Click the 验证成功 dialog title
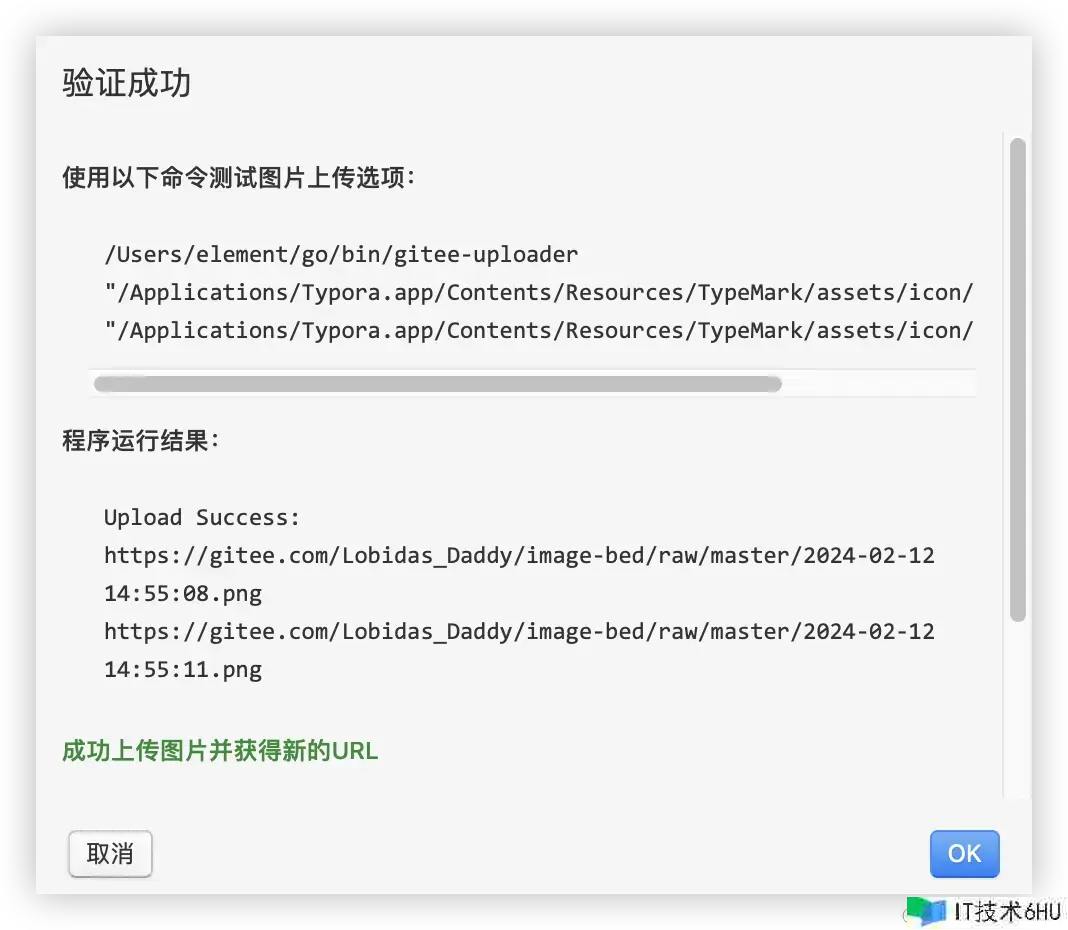 (x=127, y=83)
